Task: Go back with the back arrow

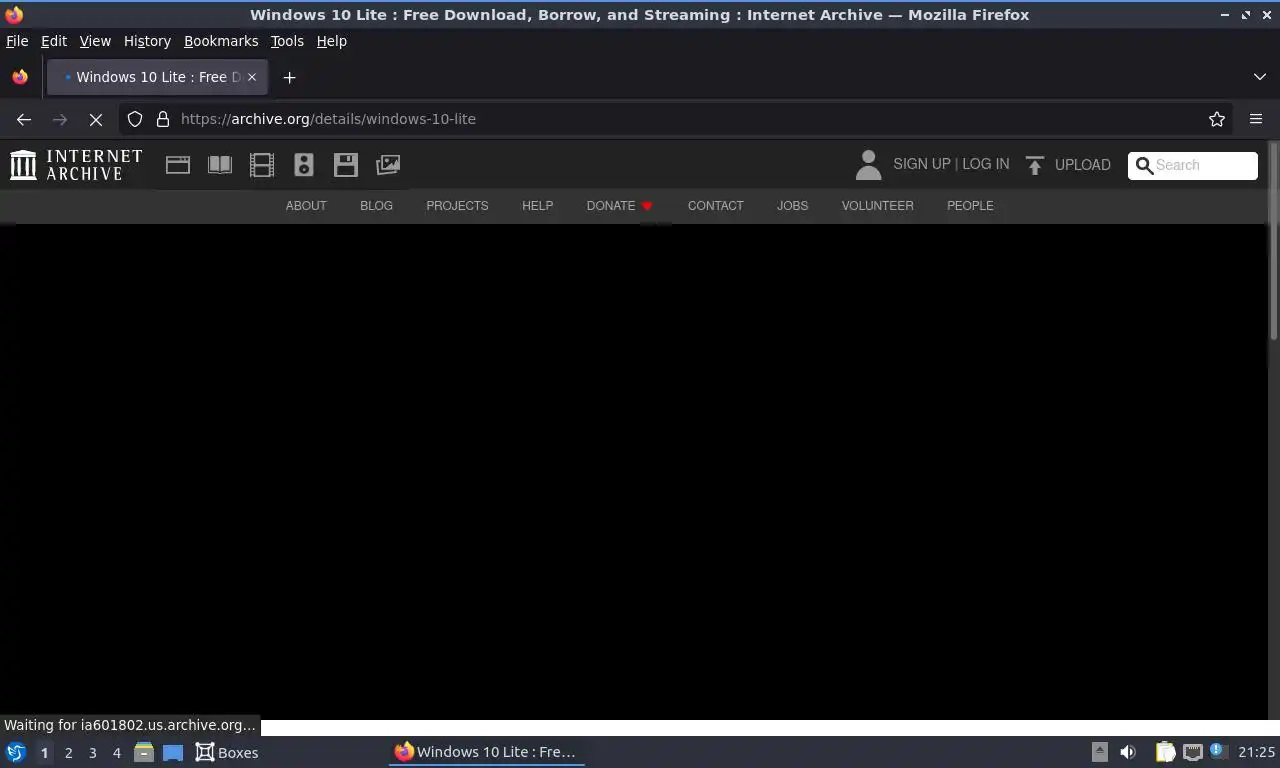Action: (x=24, y=119)
